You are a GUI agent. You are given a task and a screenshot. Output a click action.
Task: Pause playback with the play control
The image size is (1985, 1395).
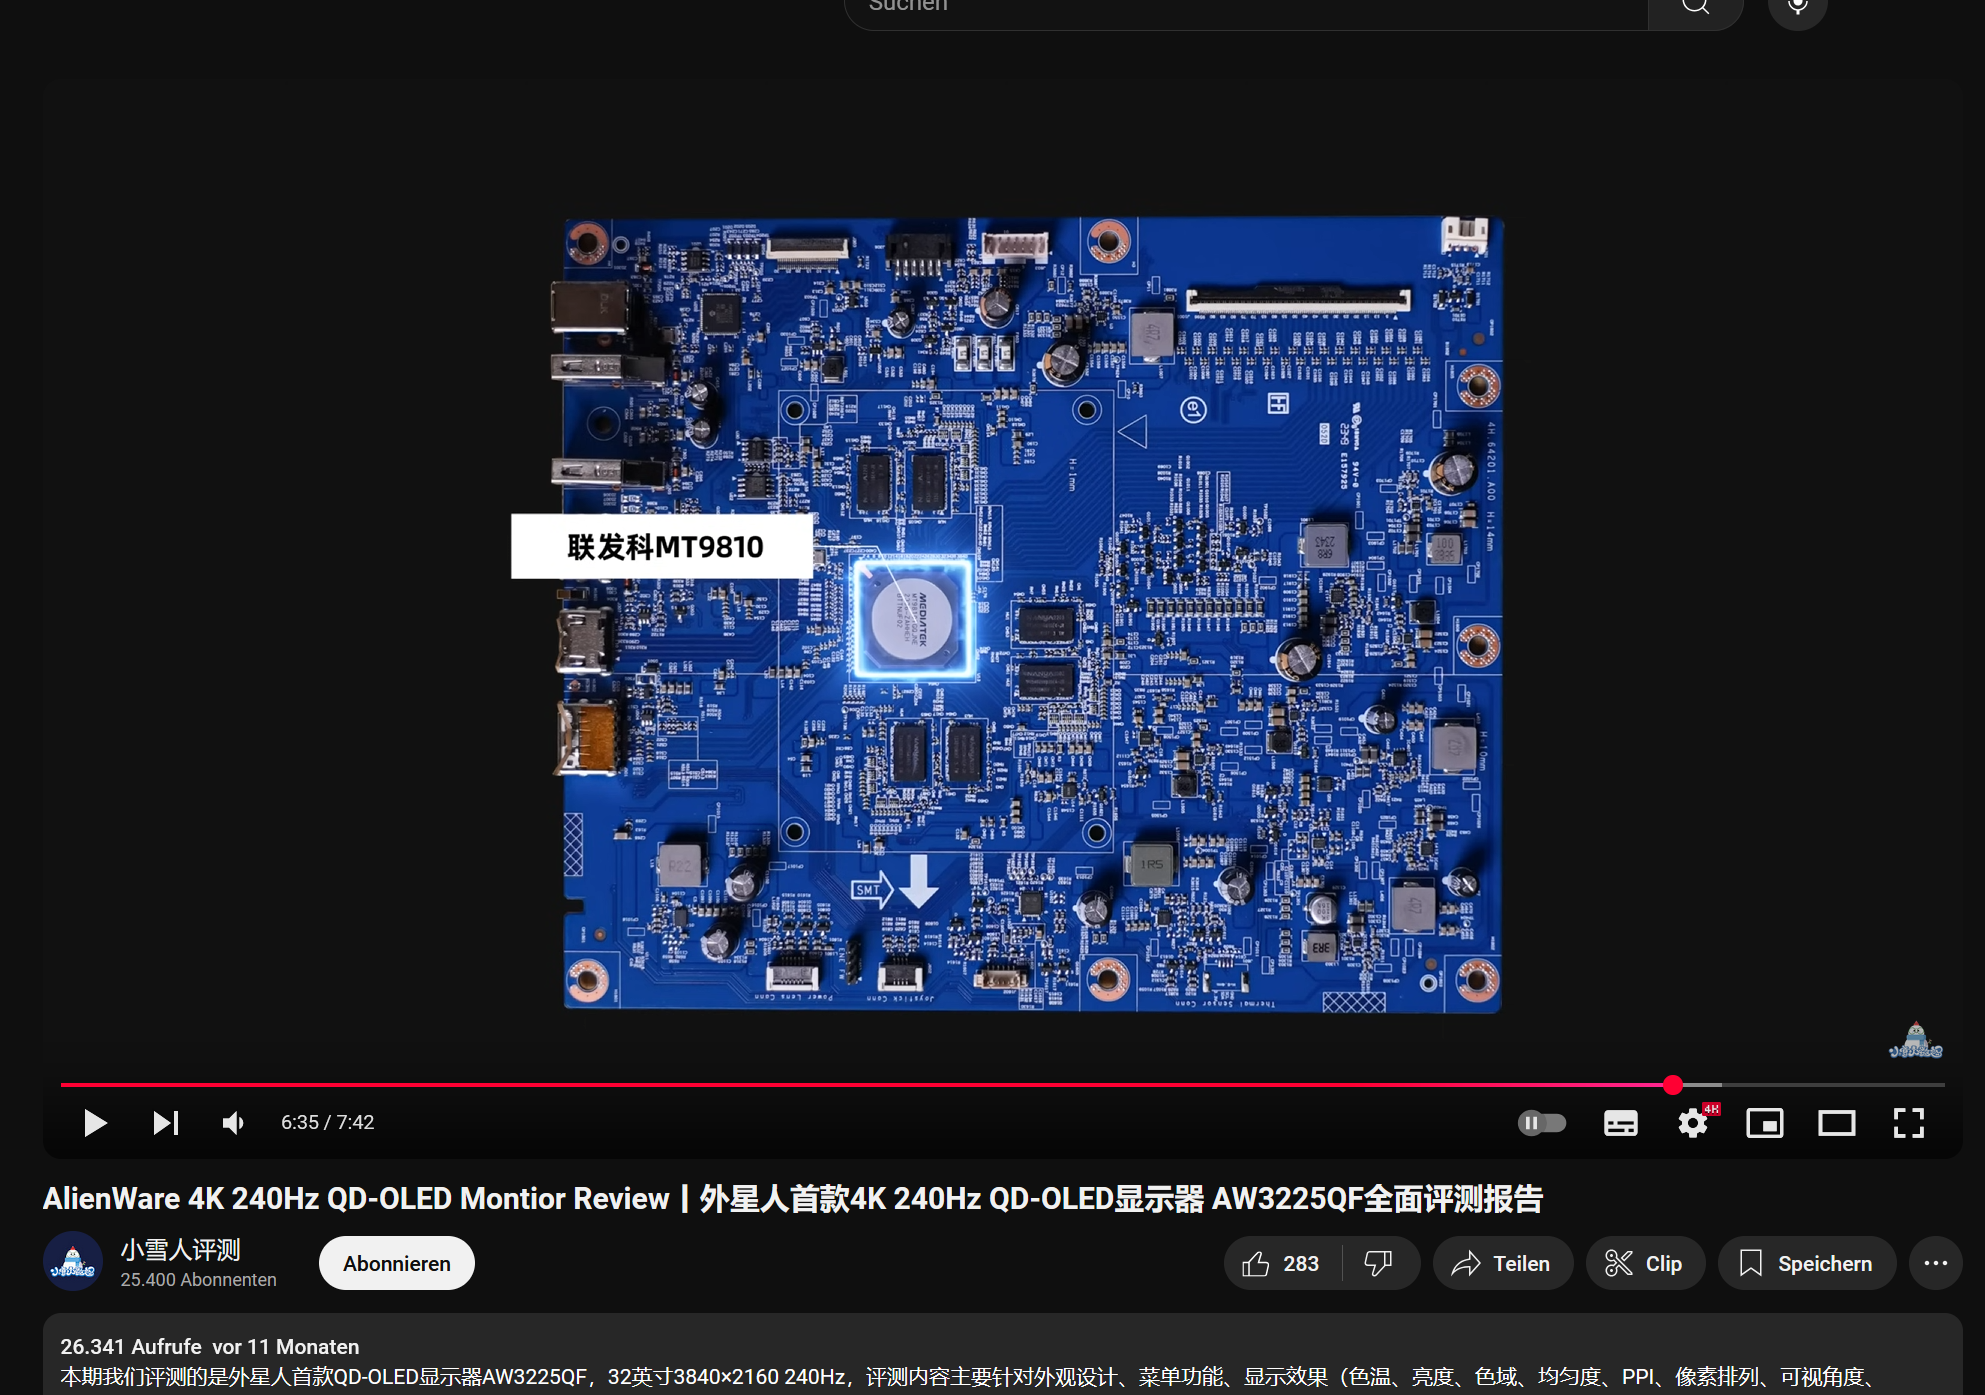click(95, 1123)
